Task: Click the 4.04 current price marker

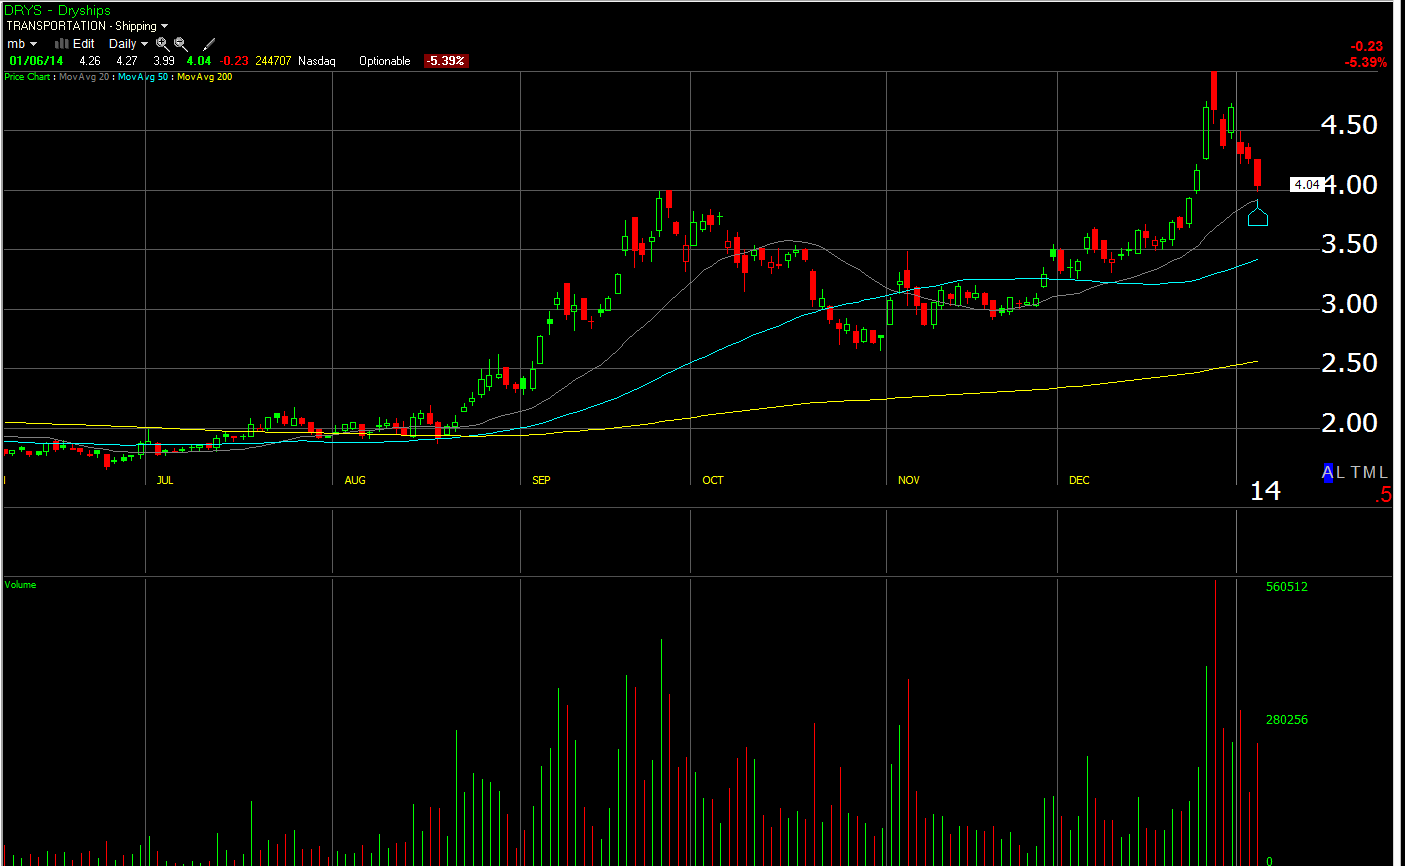Action: [x=1306, y=184]
